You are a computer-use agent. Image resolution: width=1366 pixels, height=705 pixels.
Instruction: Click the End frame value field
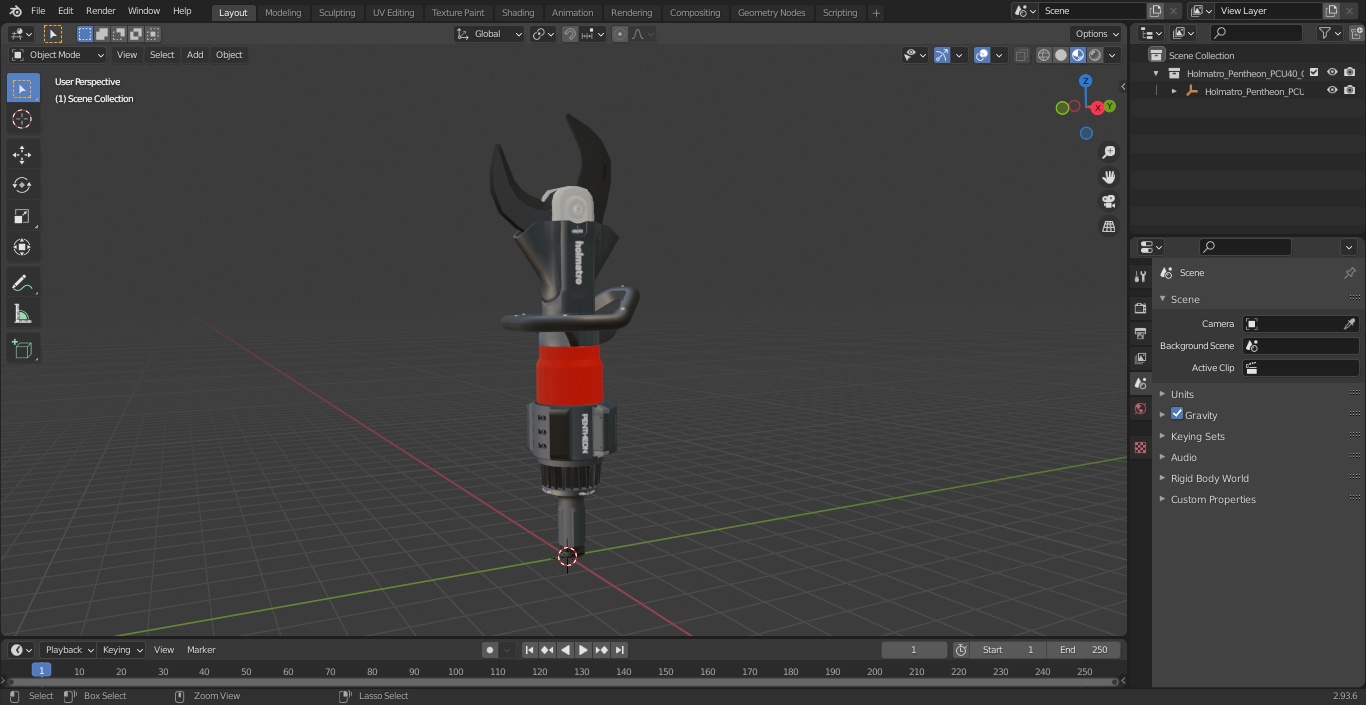coord(1084,650)
